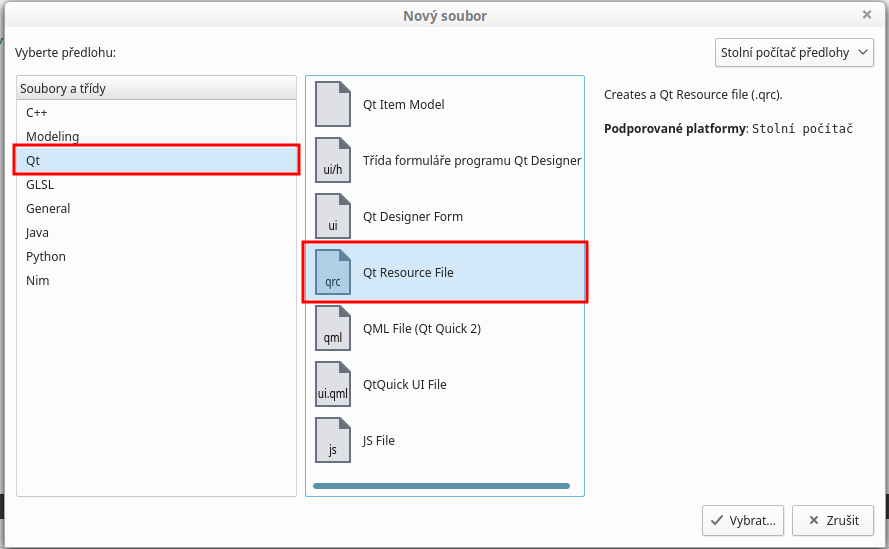Viewport: 889px width, 549px height.
Task: Click the ui/h form class icon
Action: click(333, 160)
